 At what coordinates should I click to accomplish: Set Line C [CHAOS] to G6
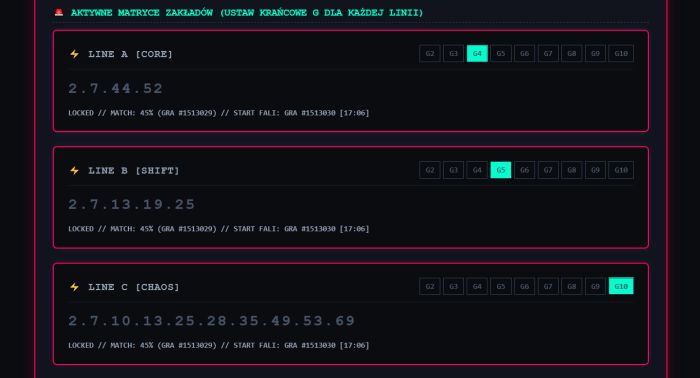pyautogui.click(x=525, y=287)
